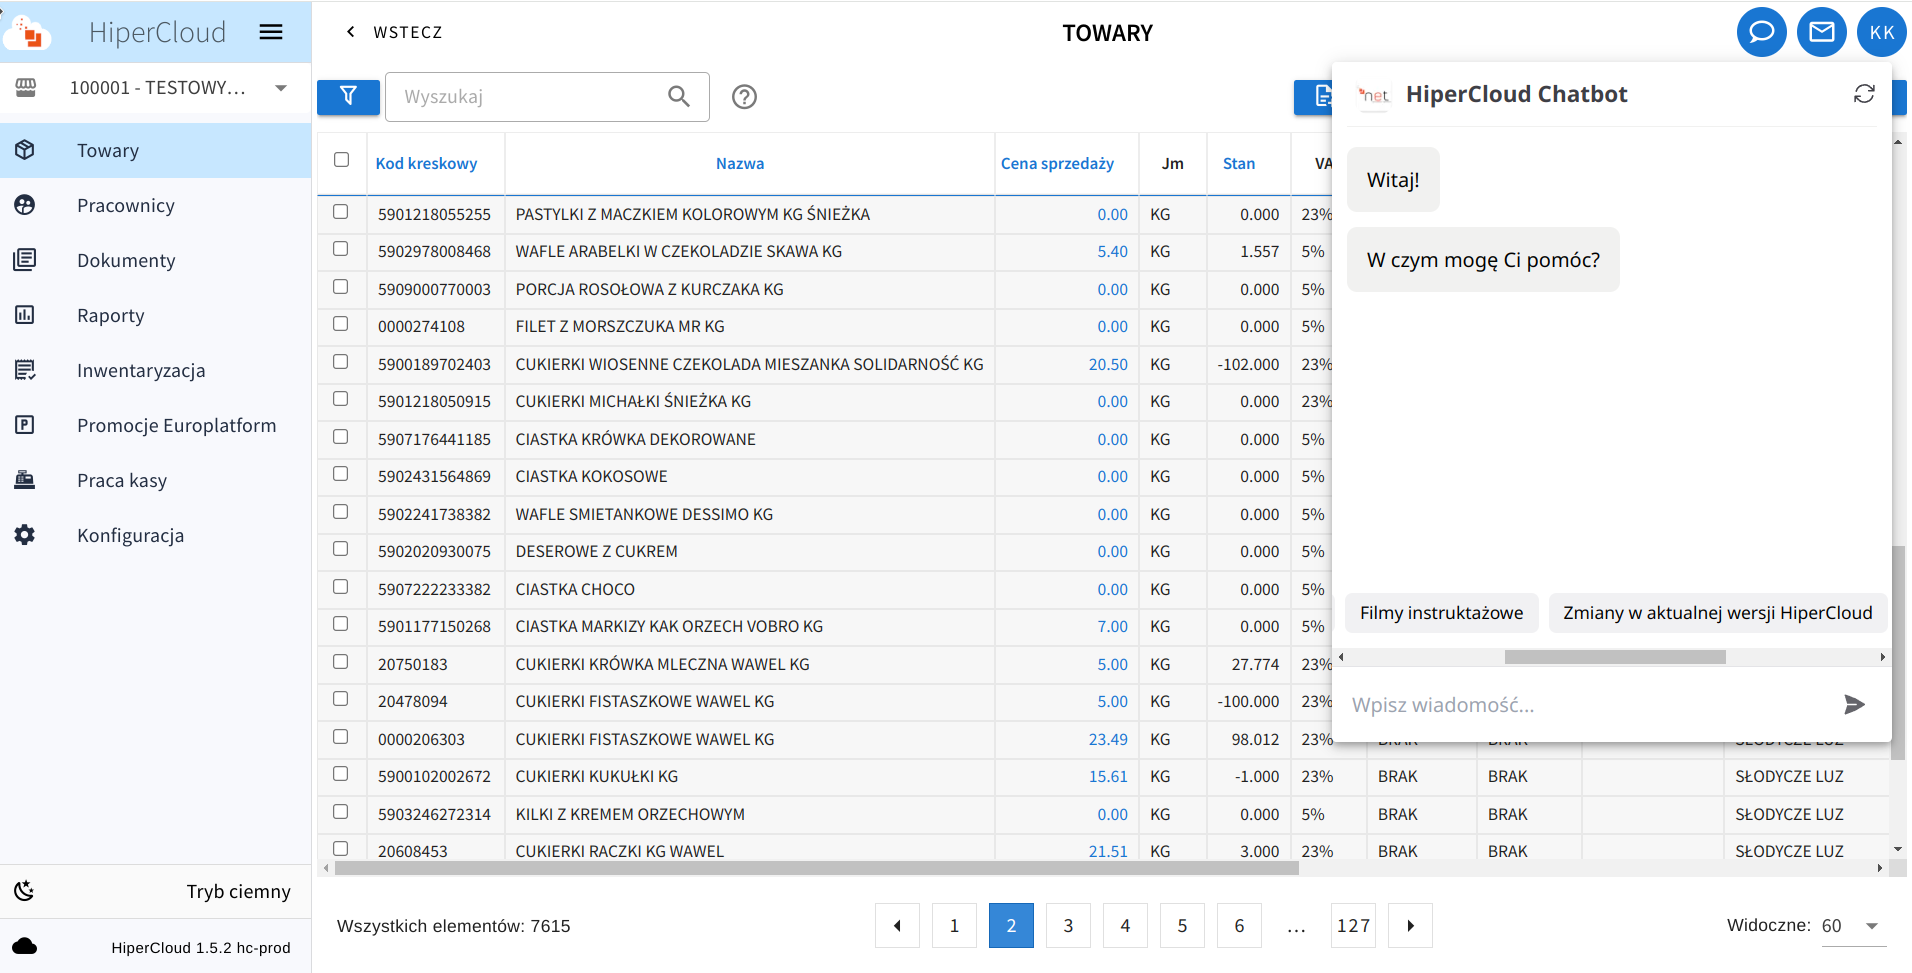Jump to page 6 of the list
Viewport: 1912px width, 973px height.
1239,926
